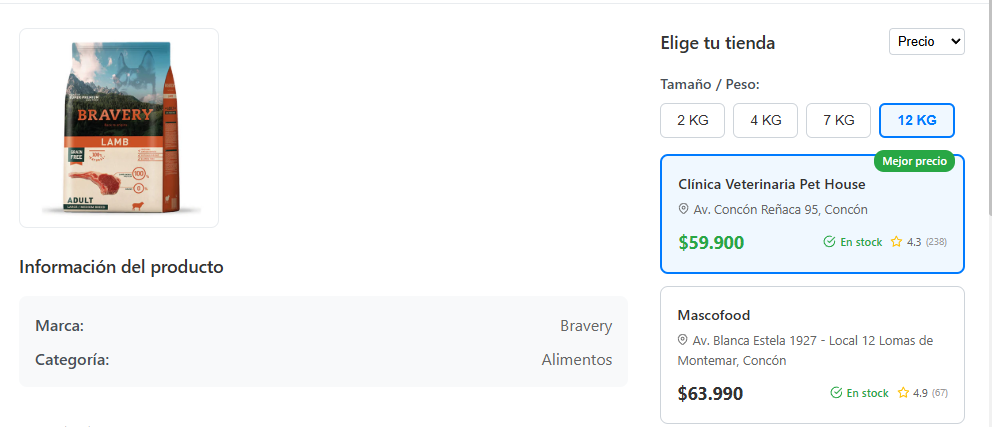This screenshot has width=992, height=427.
Task: Click the in-stock check icon on Mascofood card
Action: point(836,393)
